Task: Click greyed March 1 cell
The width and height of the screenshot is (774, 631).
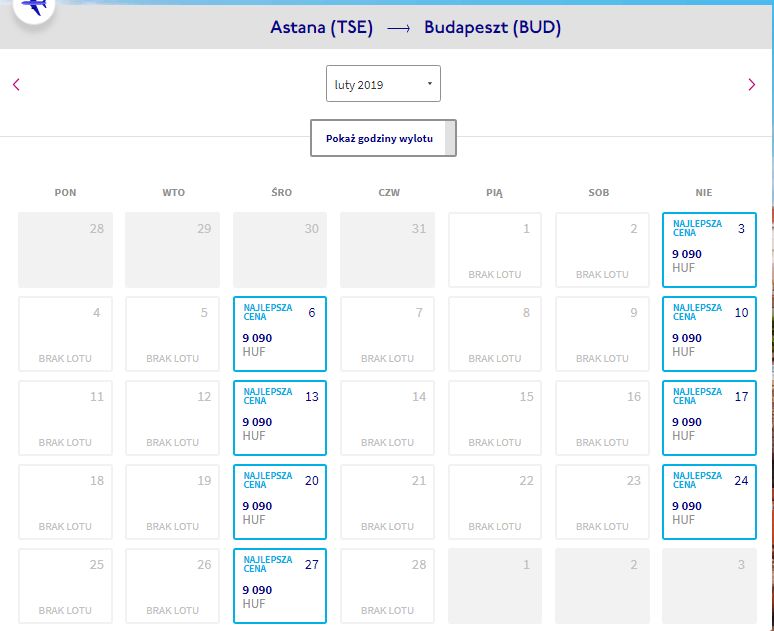Action: 495,586
